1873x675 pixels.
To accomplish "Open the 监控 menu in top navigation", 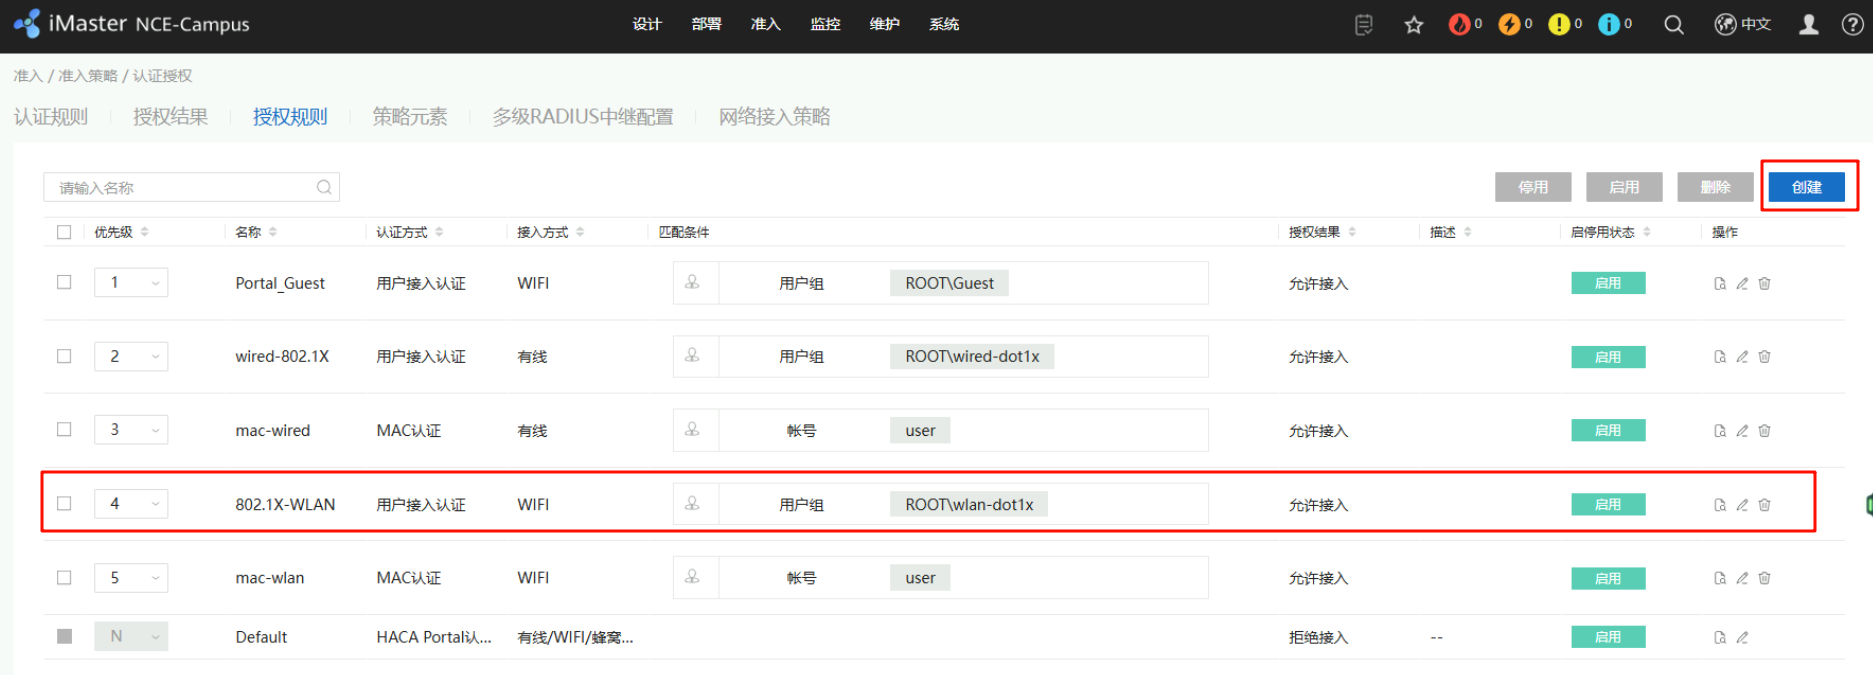I will [x=825, y=24].
